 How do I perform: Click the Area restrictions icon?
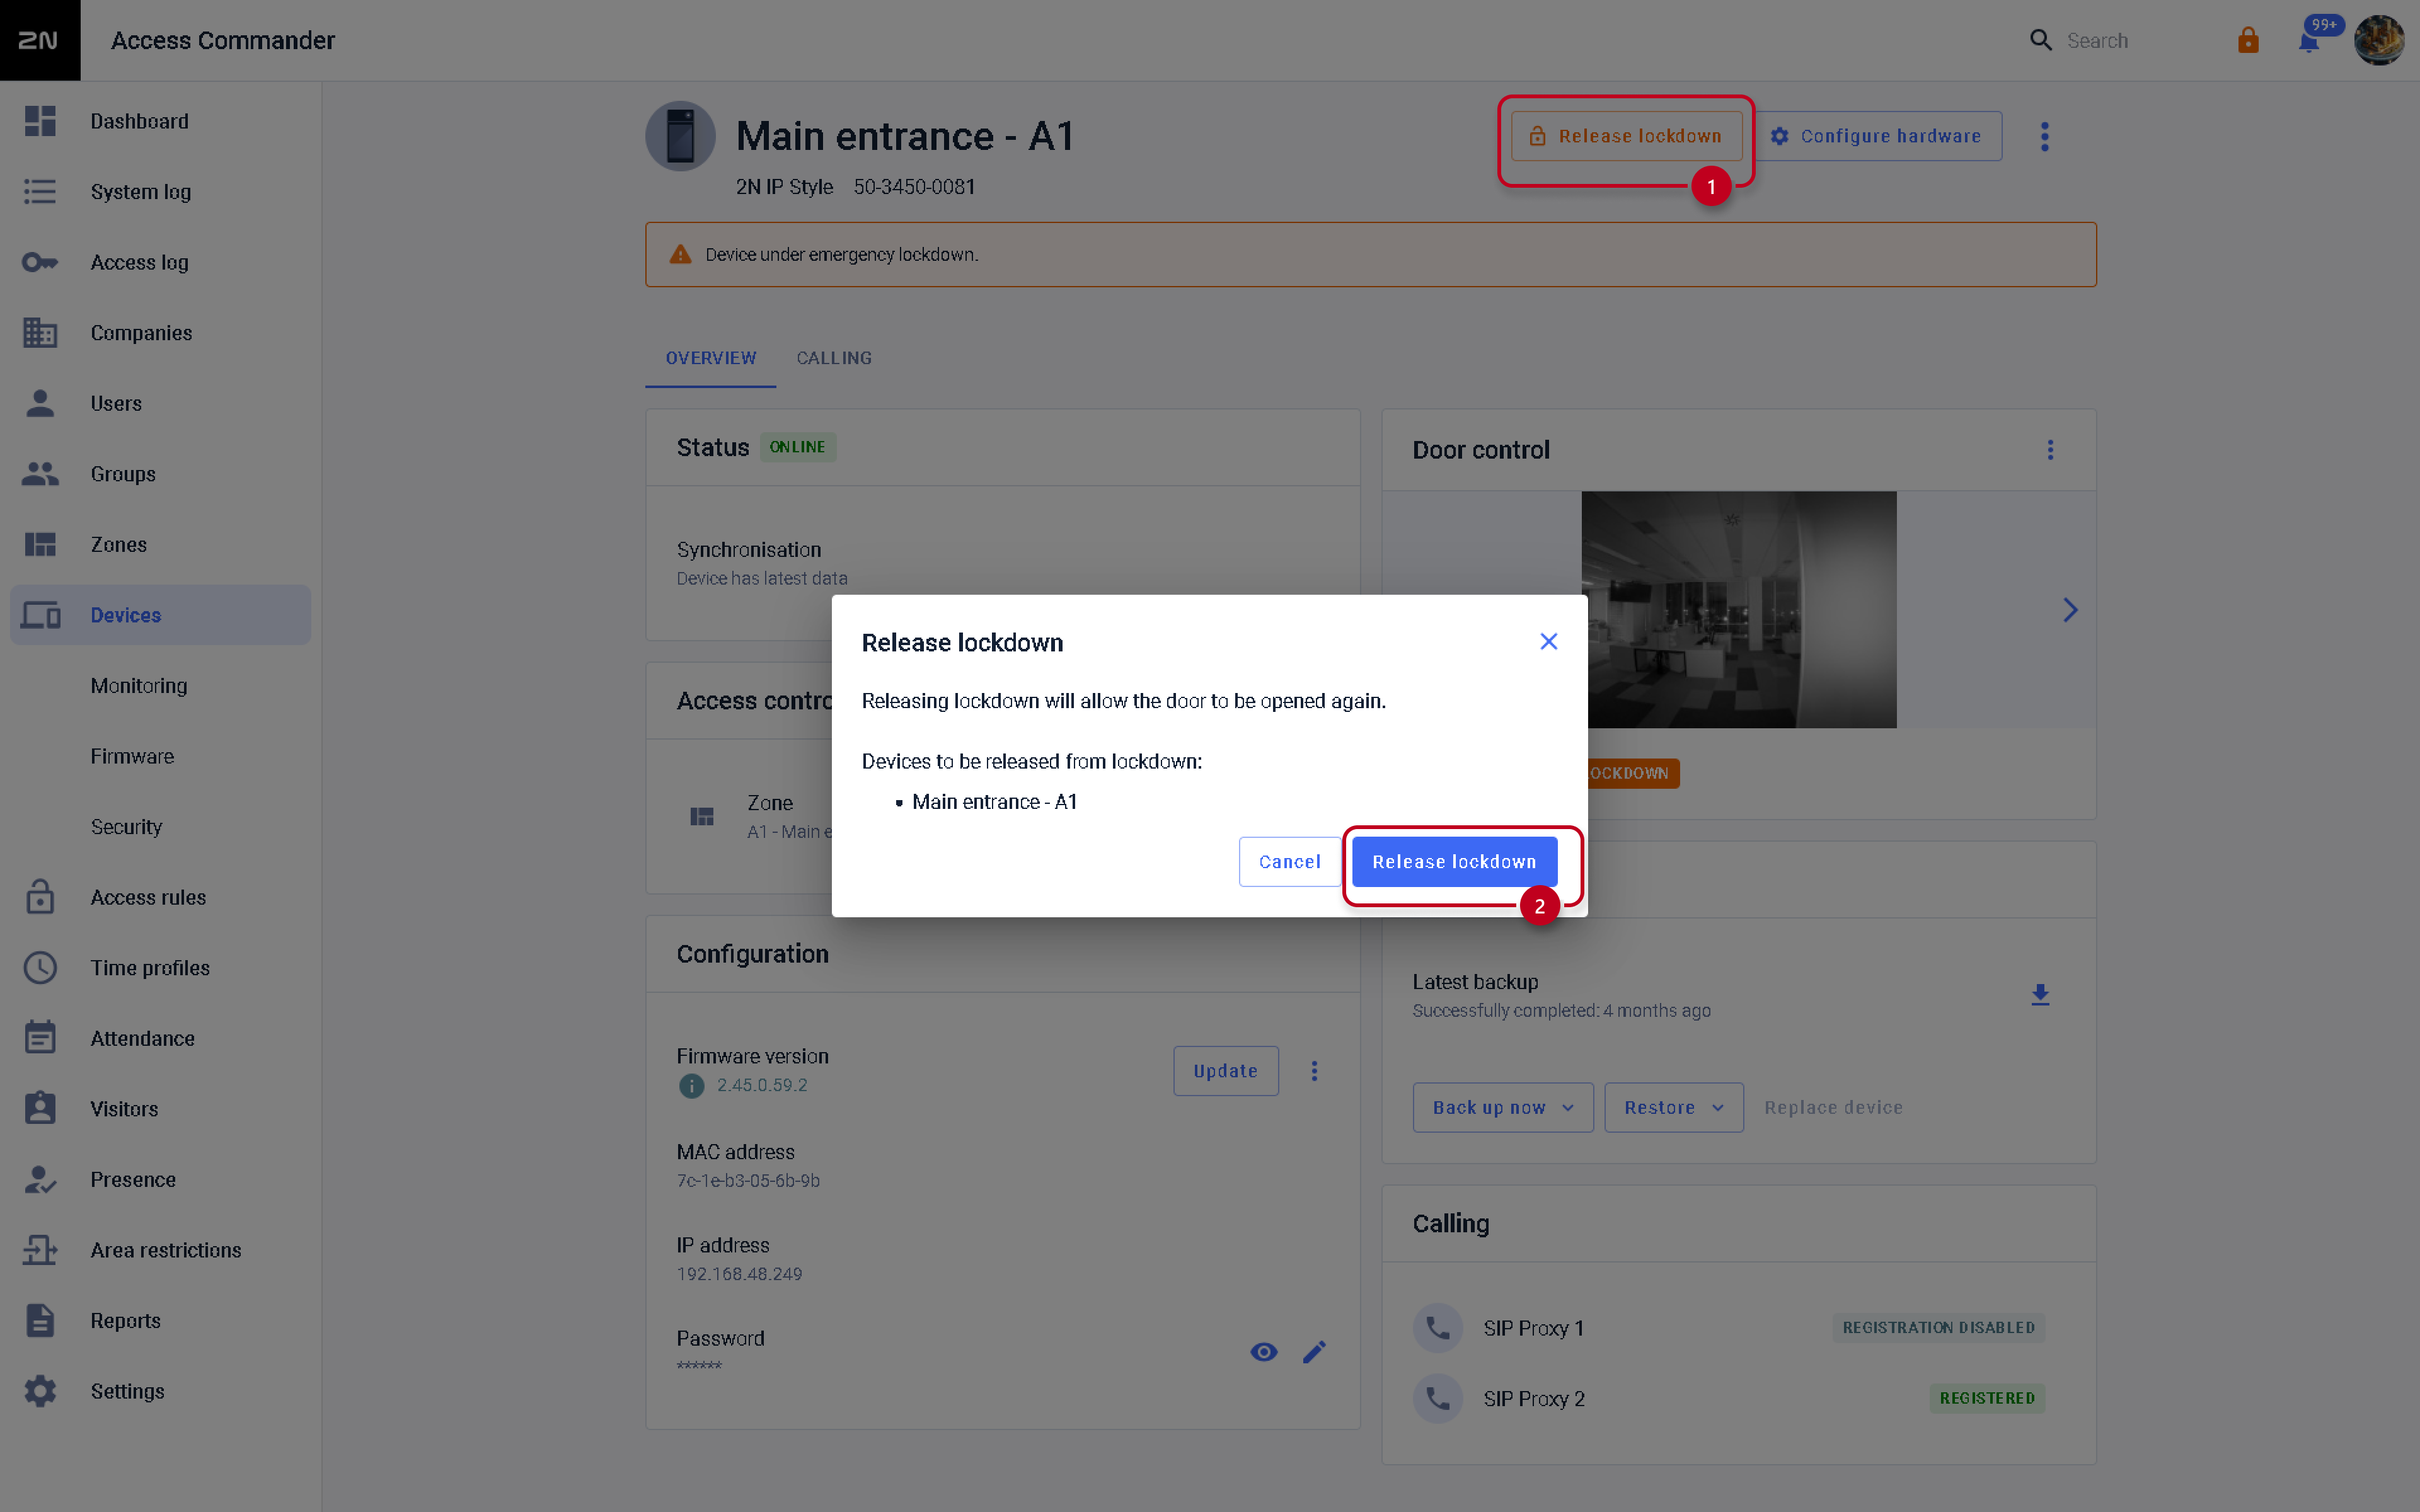coord(40,1250)
